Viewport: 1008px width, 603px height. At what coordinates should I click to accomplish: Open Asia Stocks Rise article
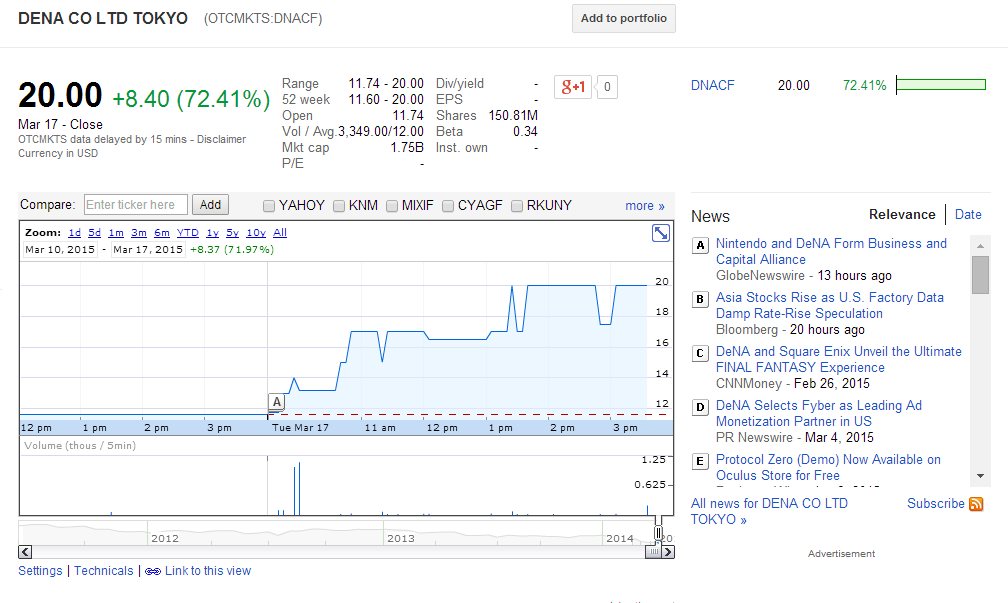830,305
